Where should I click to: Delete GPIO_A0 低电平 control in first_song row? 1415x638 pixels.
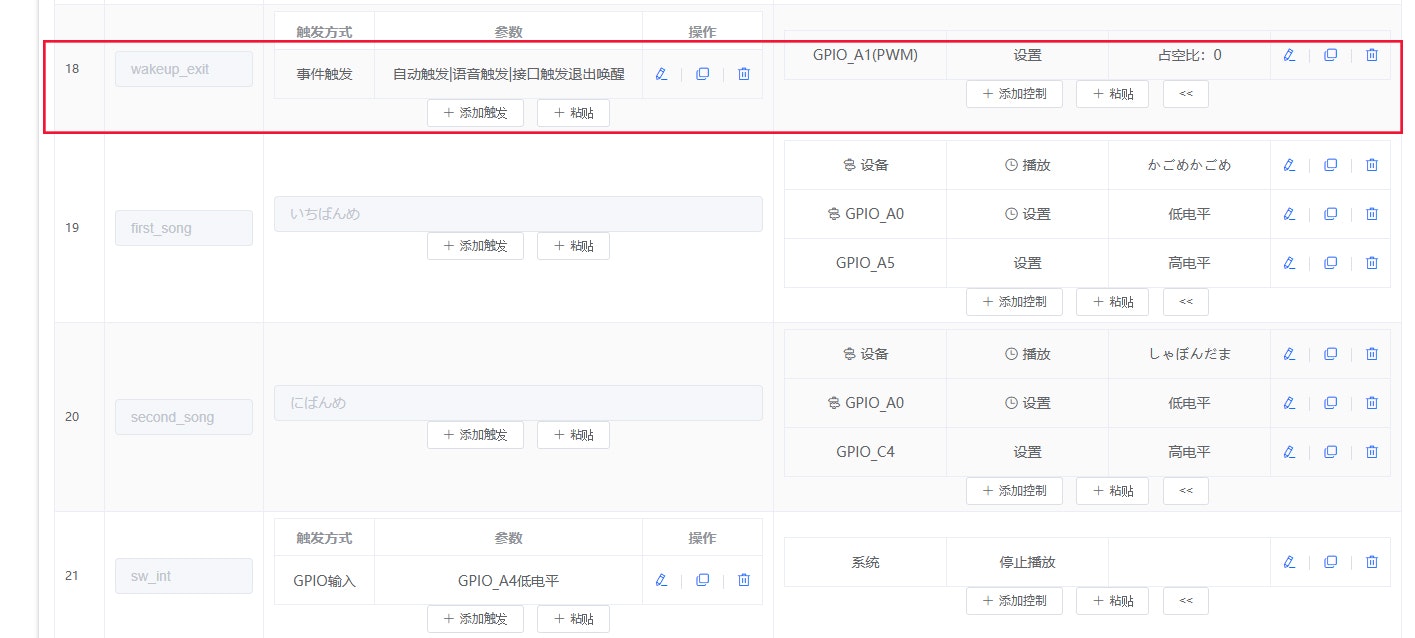pyautogui.click(x=1372, y=213)
